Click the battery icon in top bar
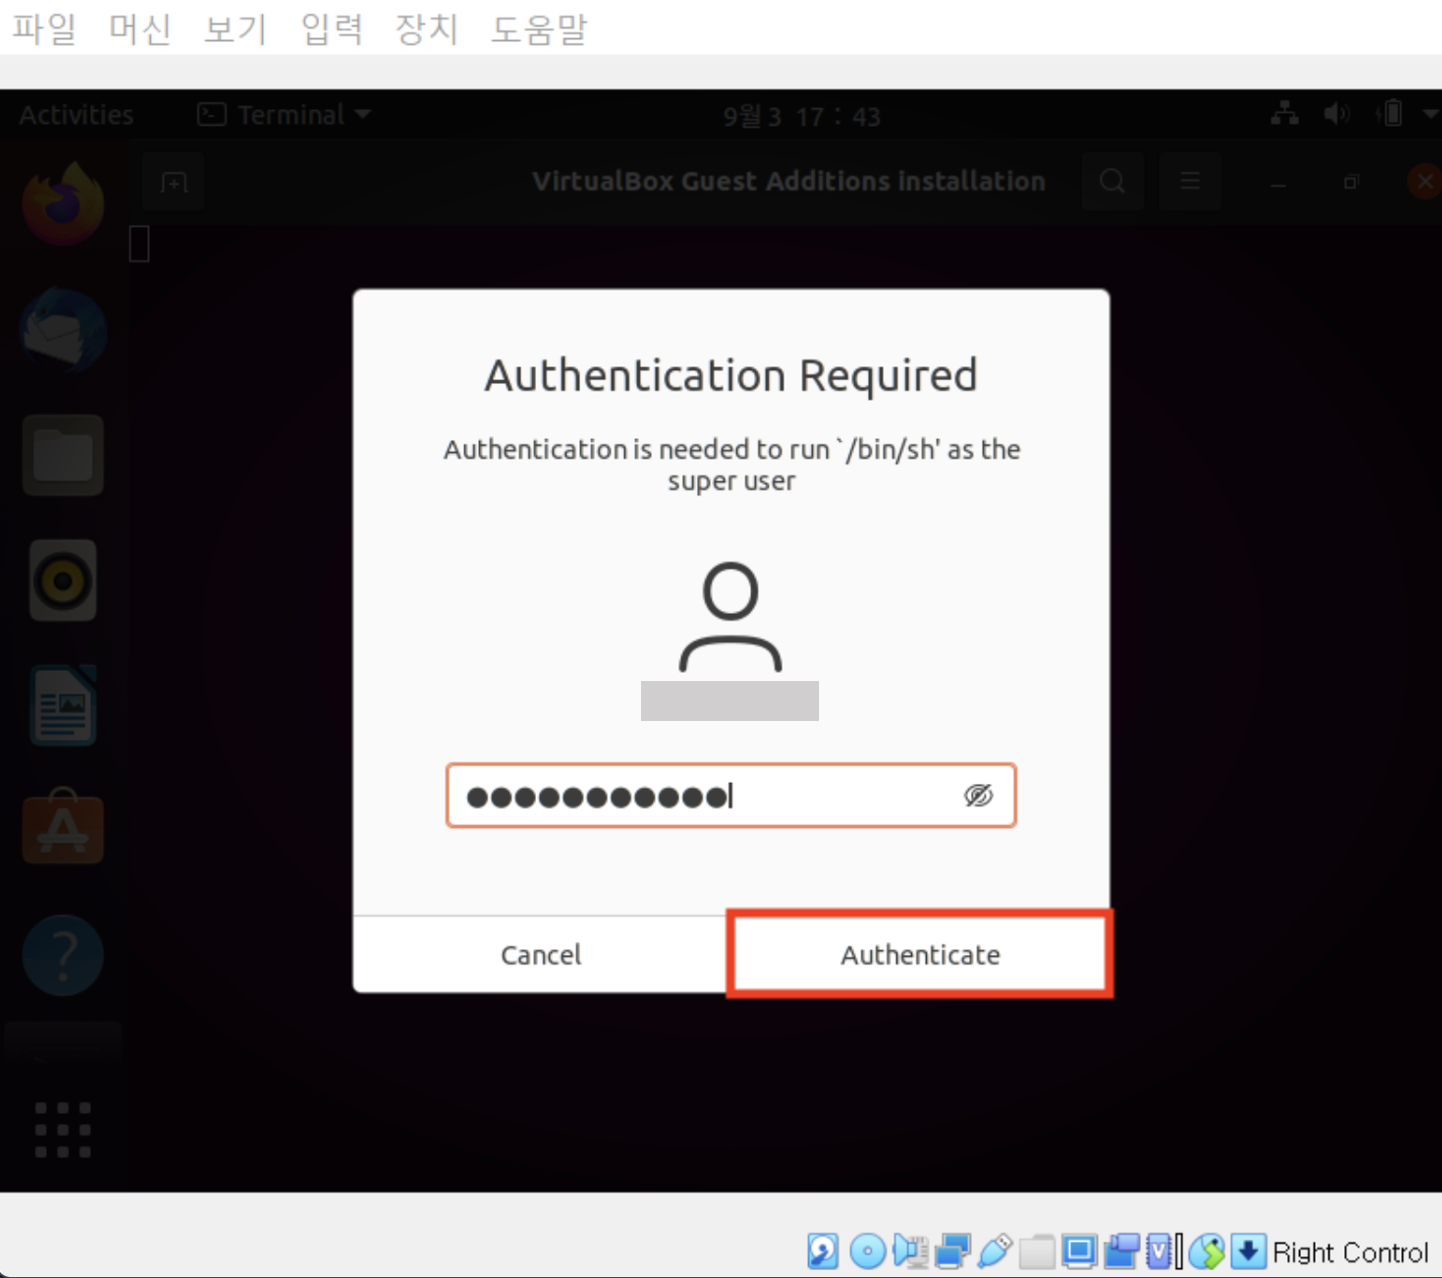 coord(1391,113)
